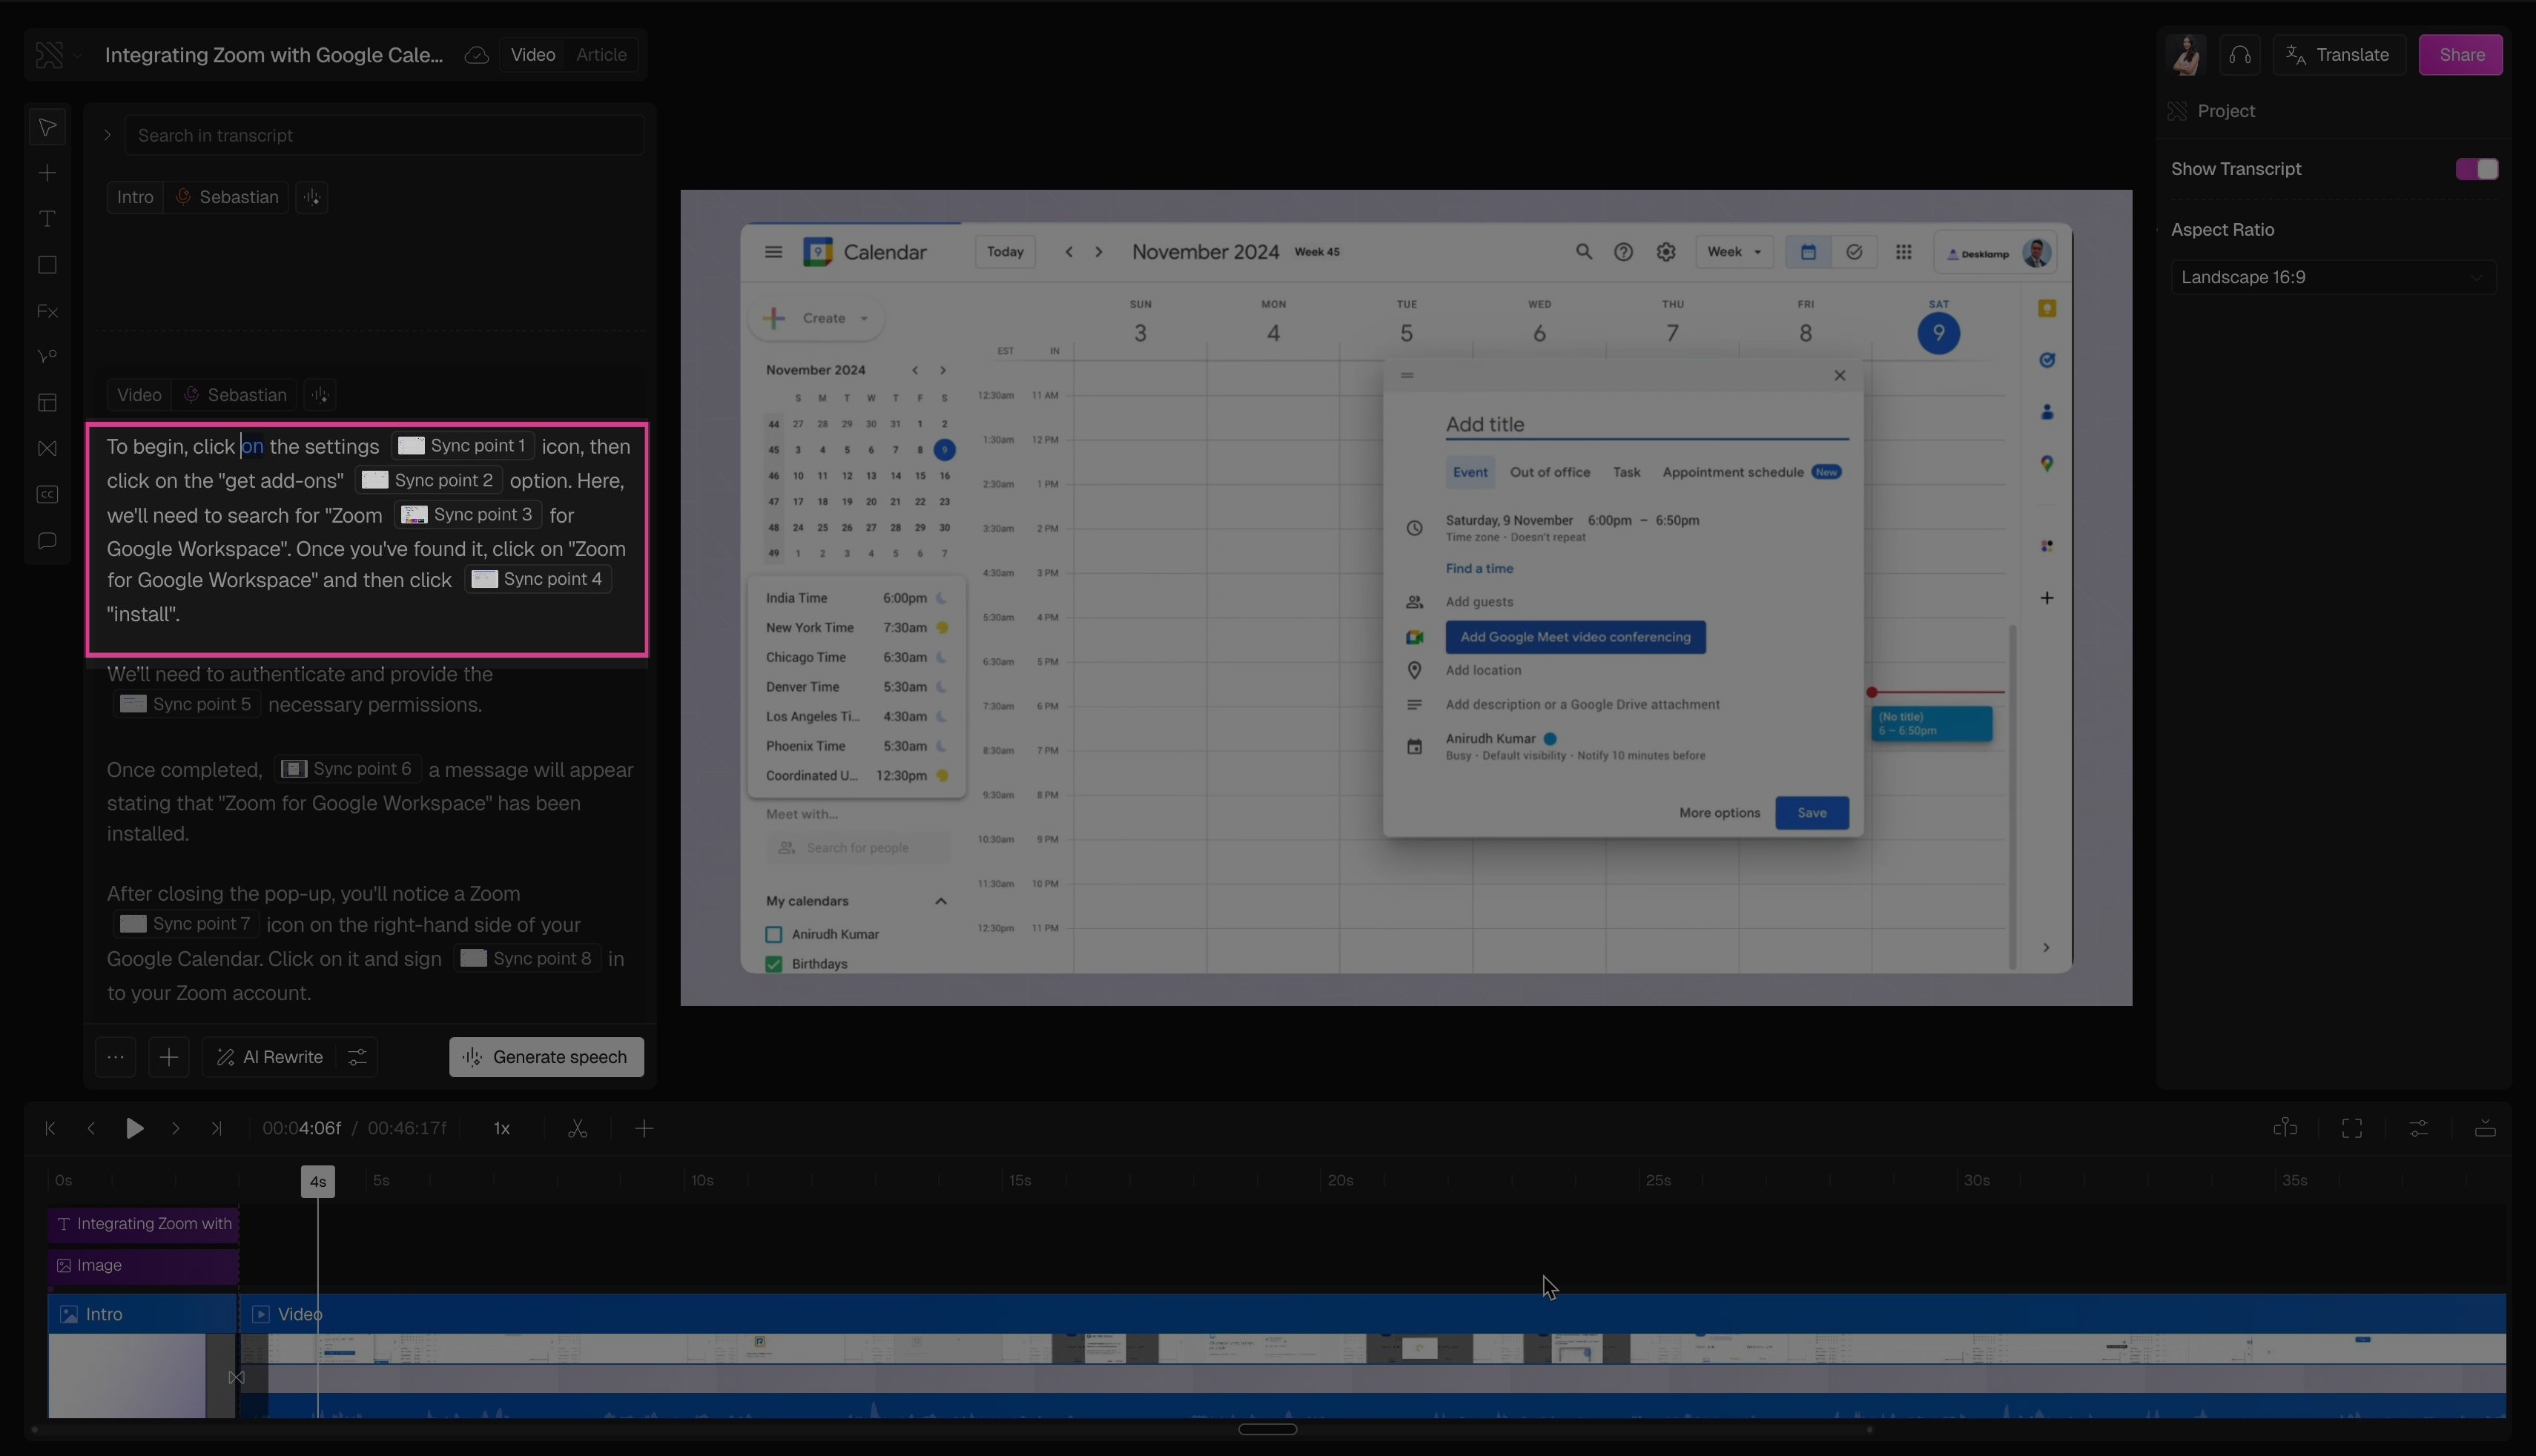The width and height of the screenshot is (2536, 1456).
Task: Select the Text tool in sidebar
Action: tap(47, 219)
